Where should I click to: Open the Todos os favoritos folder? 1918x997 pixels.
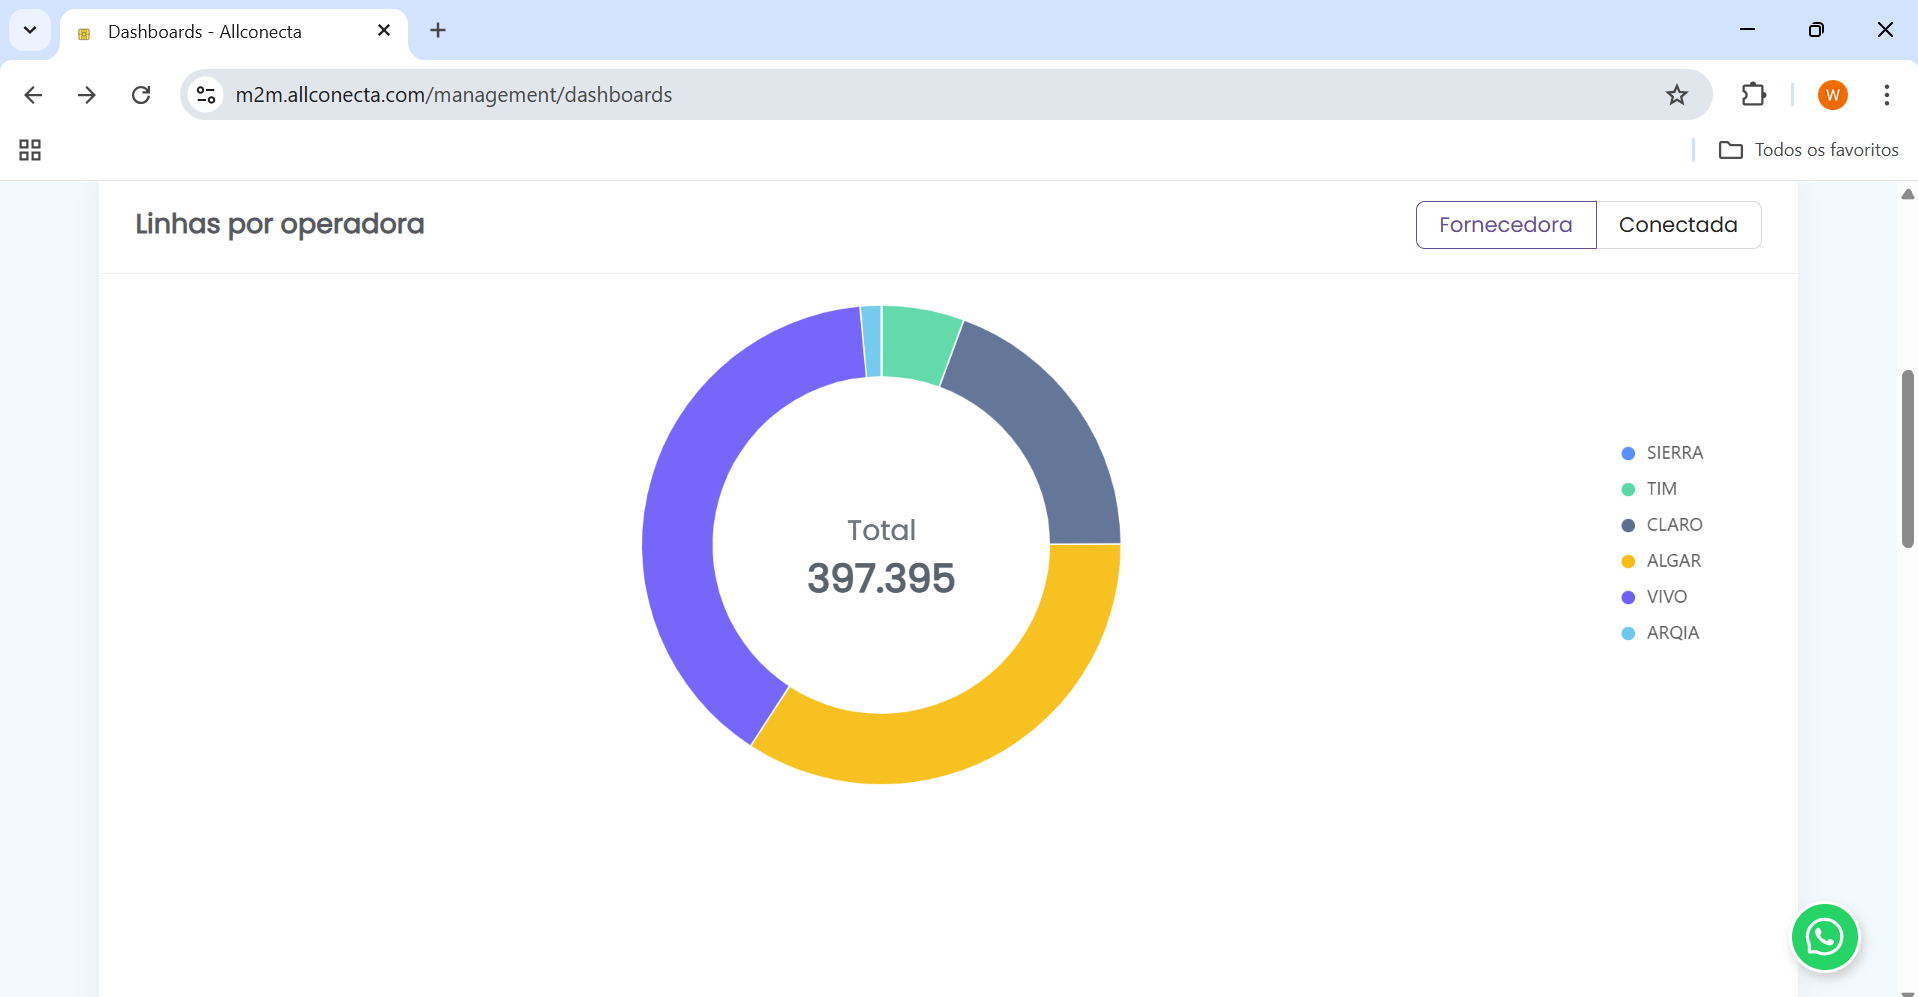[x=1808, y=150]
